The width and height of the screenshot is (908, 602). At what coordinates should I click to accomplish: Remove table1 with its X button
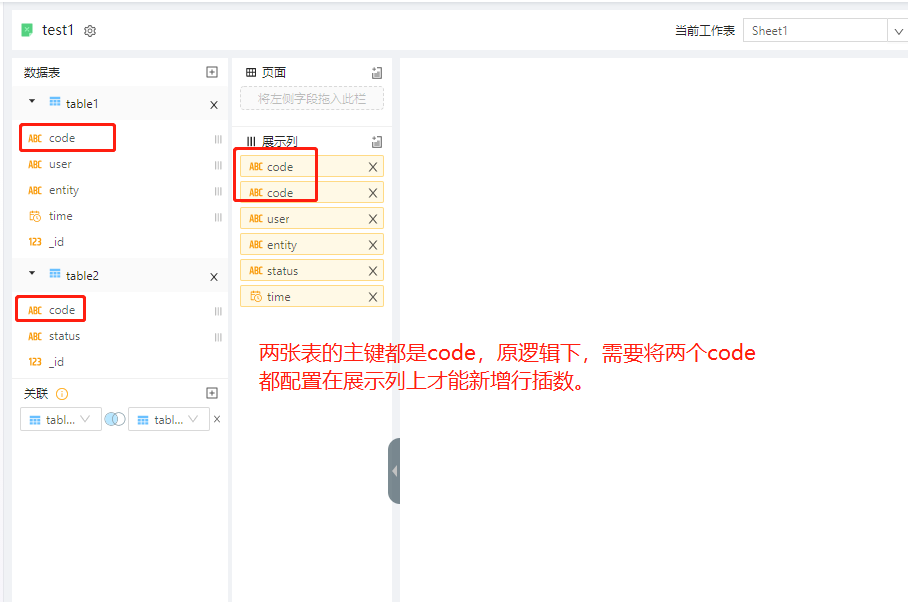(x=214, y=105)
